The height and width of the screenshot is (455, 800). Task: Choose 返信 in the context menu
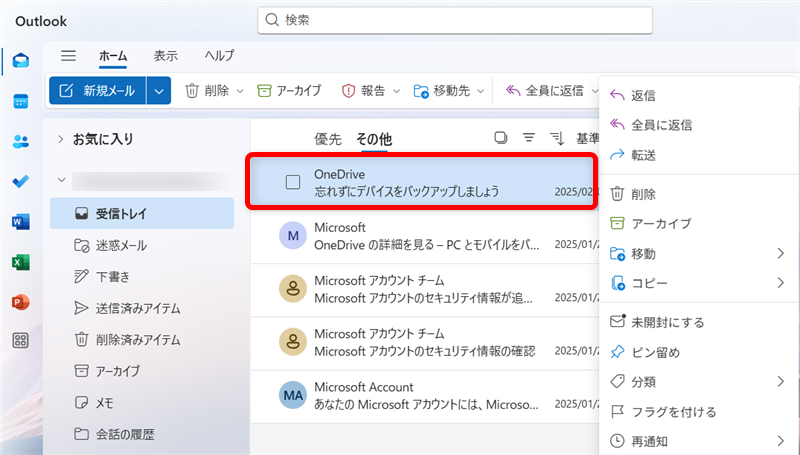[x=698, y=95]
